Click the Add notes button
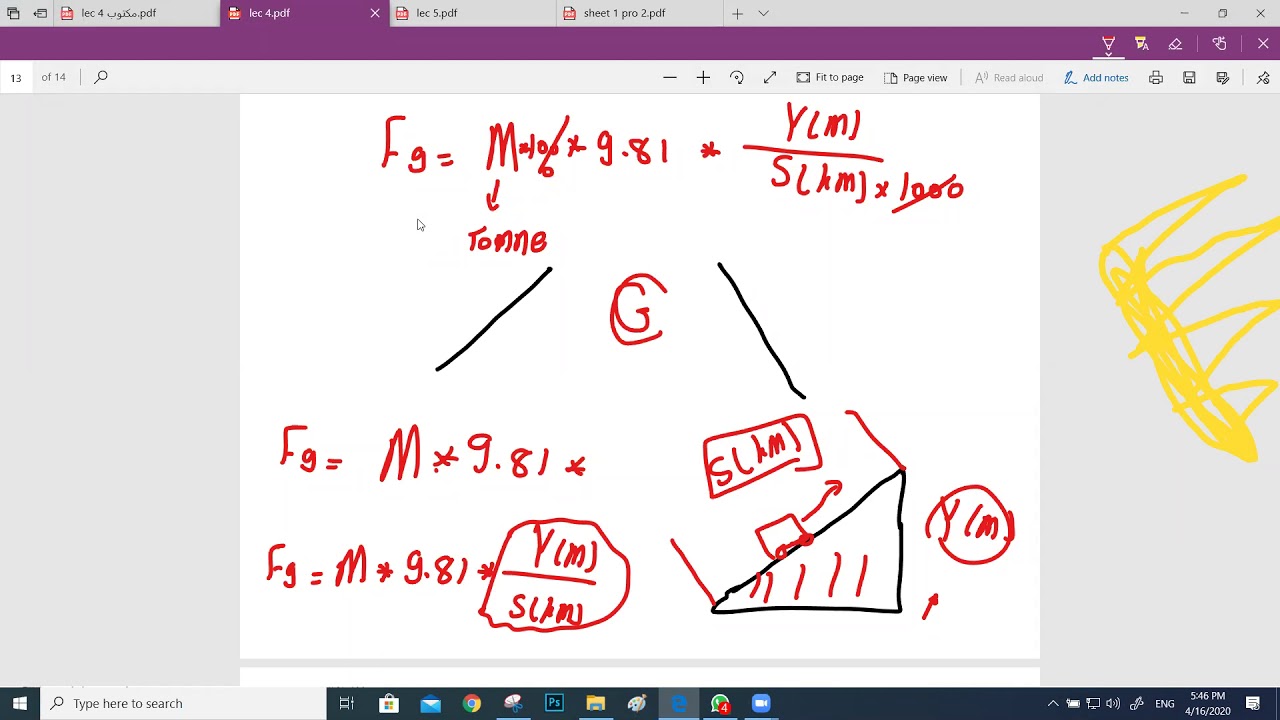Screen dimensions: 1280x720 (x=1096, y=77)
